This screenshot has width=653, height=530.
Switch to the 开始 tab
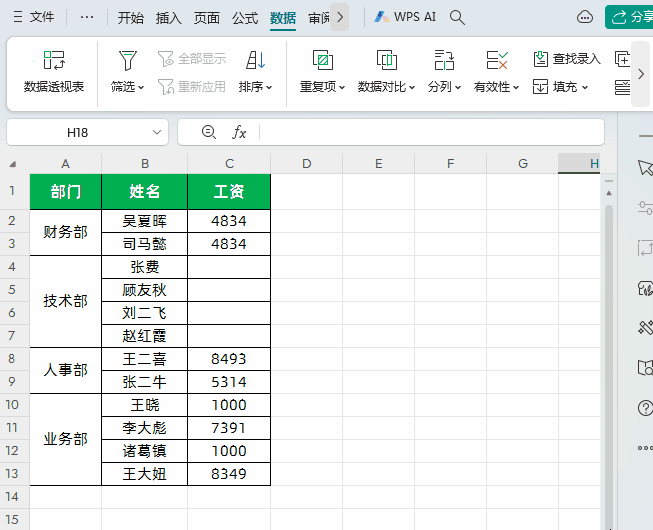point(130,17)
